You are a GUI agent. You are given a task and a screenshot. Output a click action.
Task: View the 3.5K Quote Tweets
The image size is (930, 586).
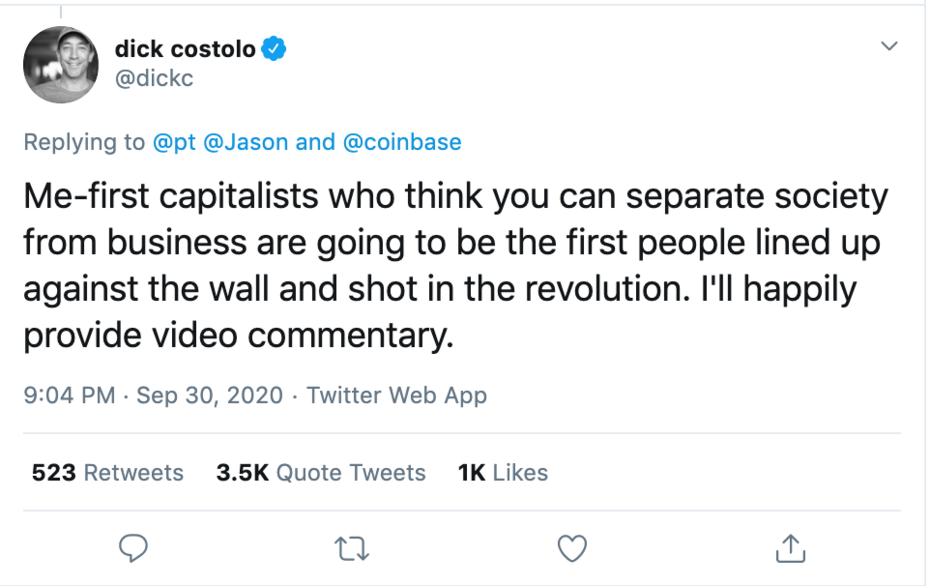320,472
